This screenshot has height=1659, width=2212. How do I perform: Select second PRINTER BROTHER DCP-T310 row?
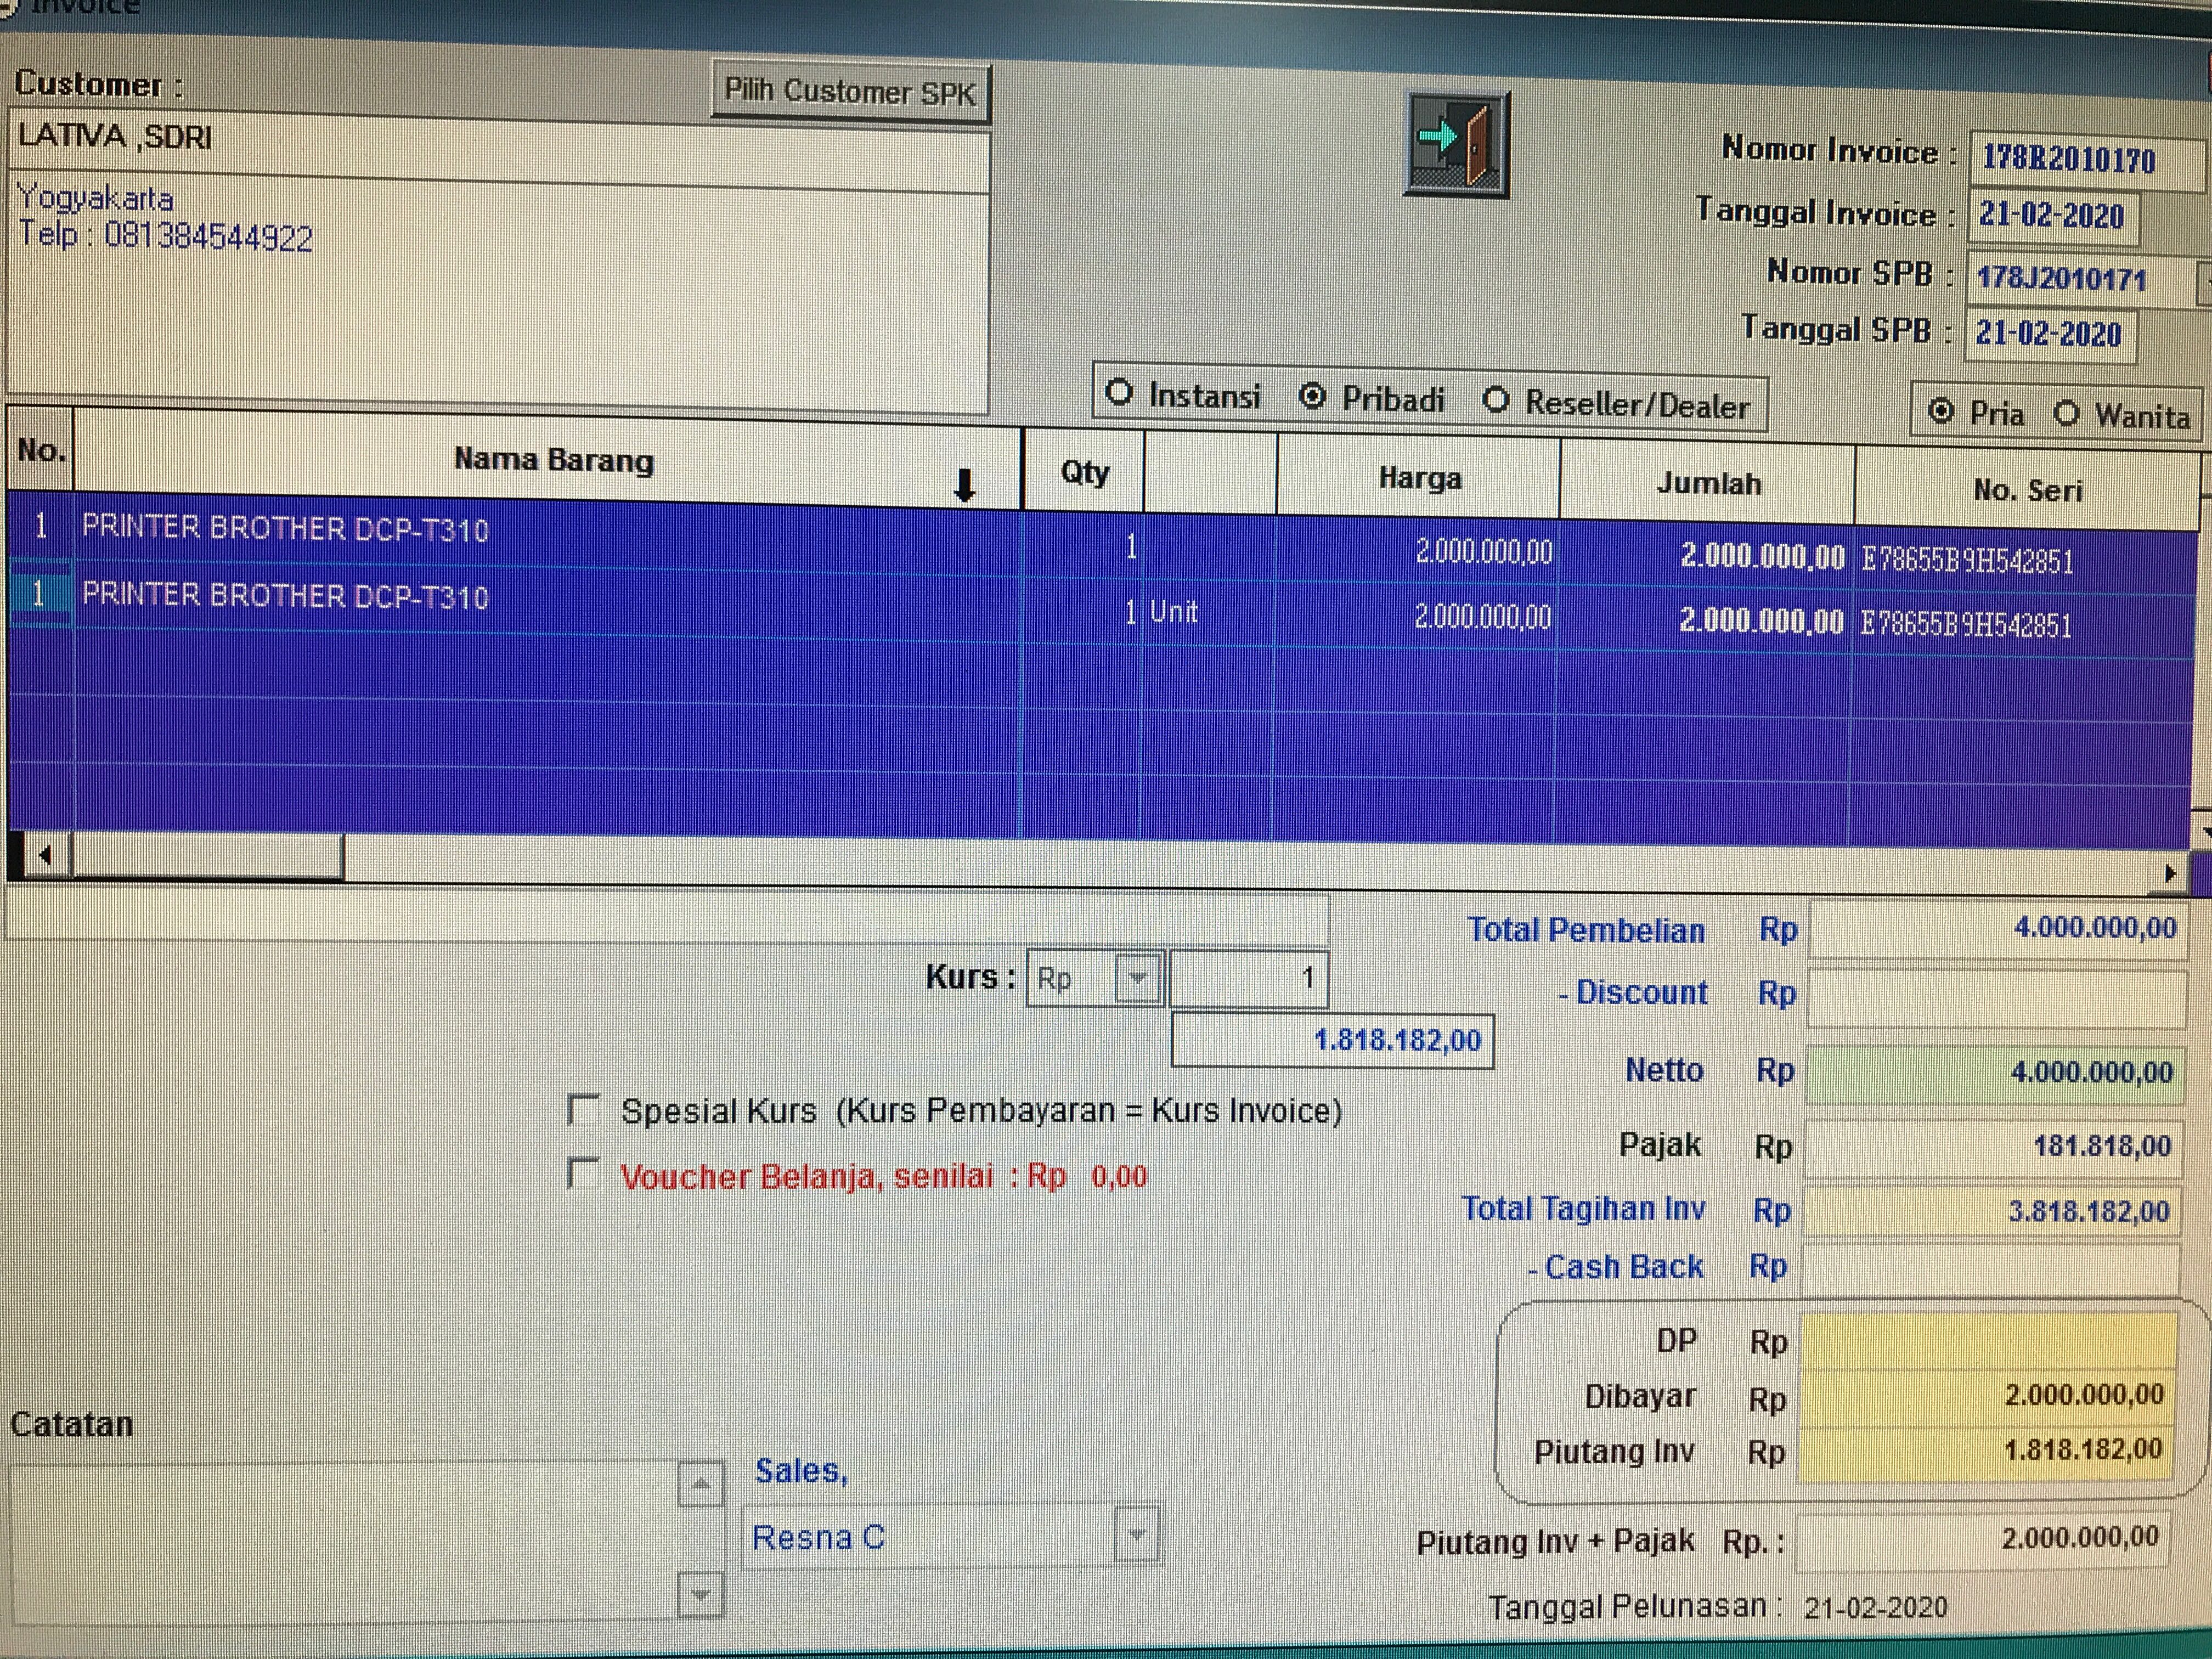pyautogui.click(x=285, y=596)
